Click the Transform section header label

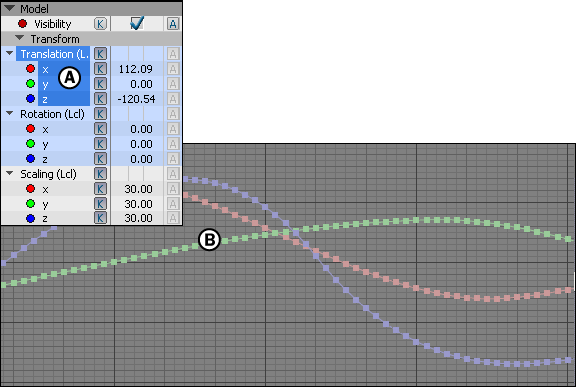[55, 39]
